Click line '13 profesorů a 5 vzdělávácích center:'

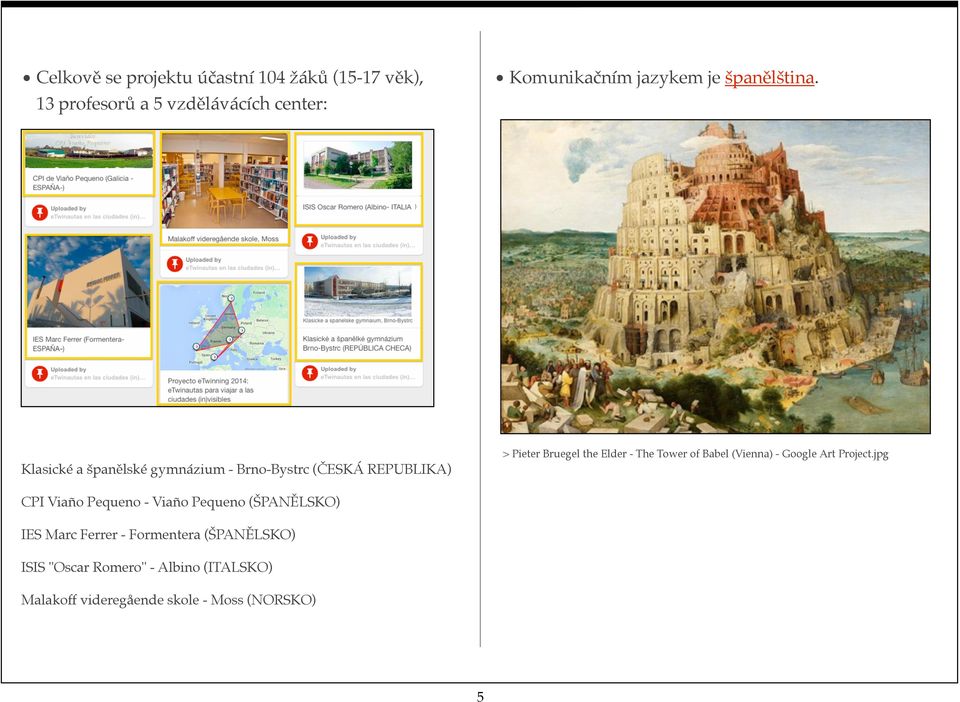click(182, 104)
